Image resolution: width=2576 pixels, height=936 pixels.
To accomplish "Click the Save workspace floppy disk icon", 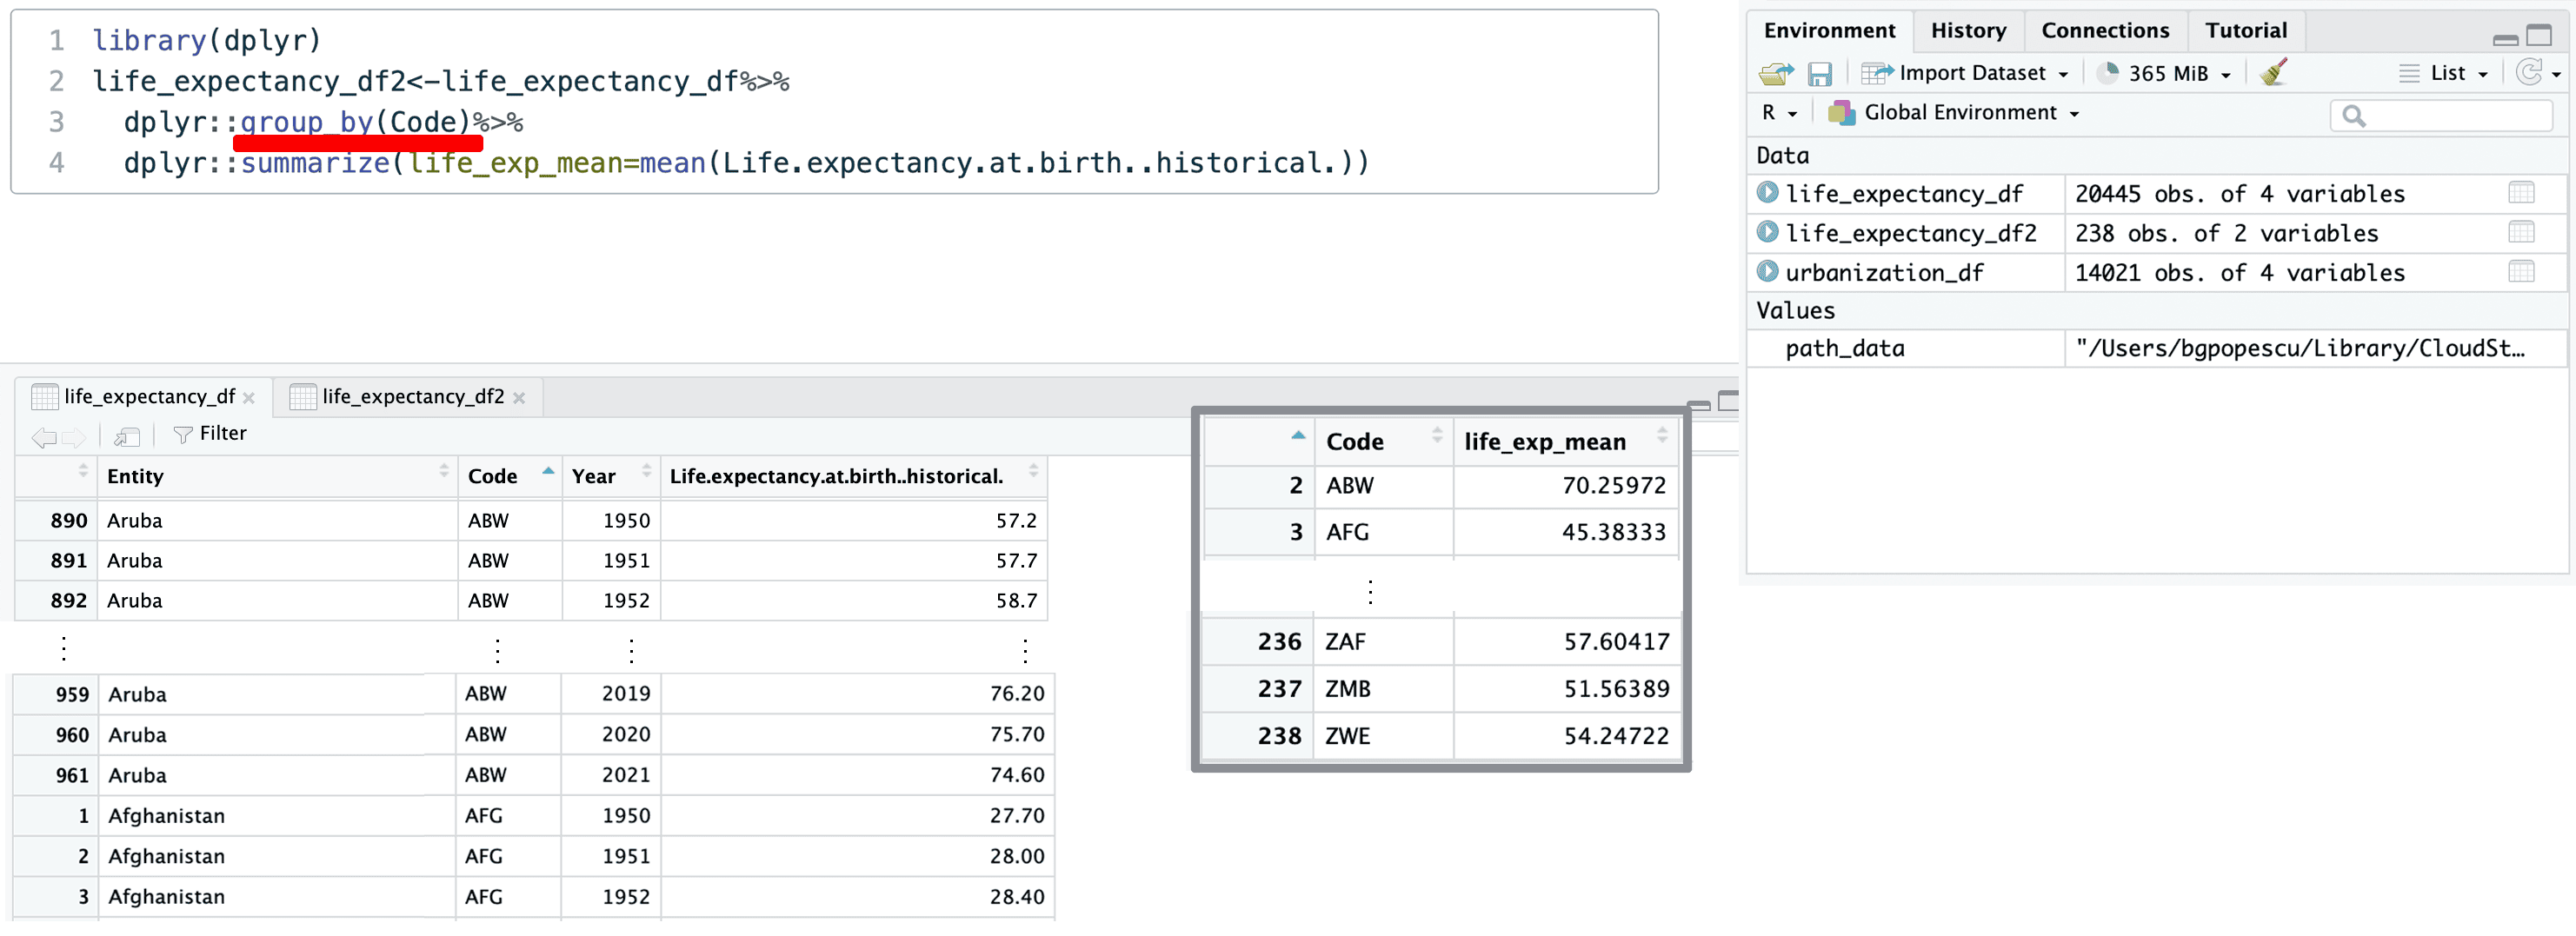I will [1819, 74].
